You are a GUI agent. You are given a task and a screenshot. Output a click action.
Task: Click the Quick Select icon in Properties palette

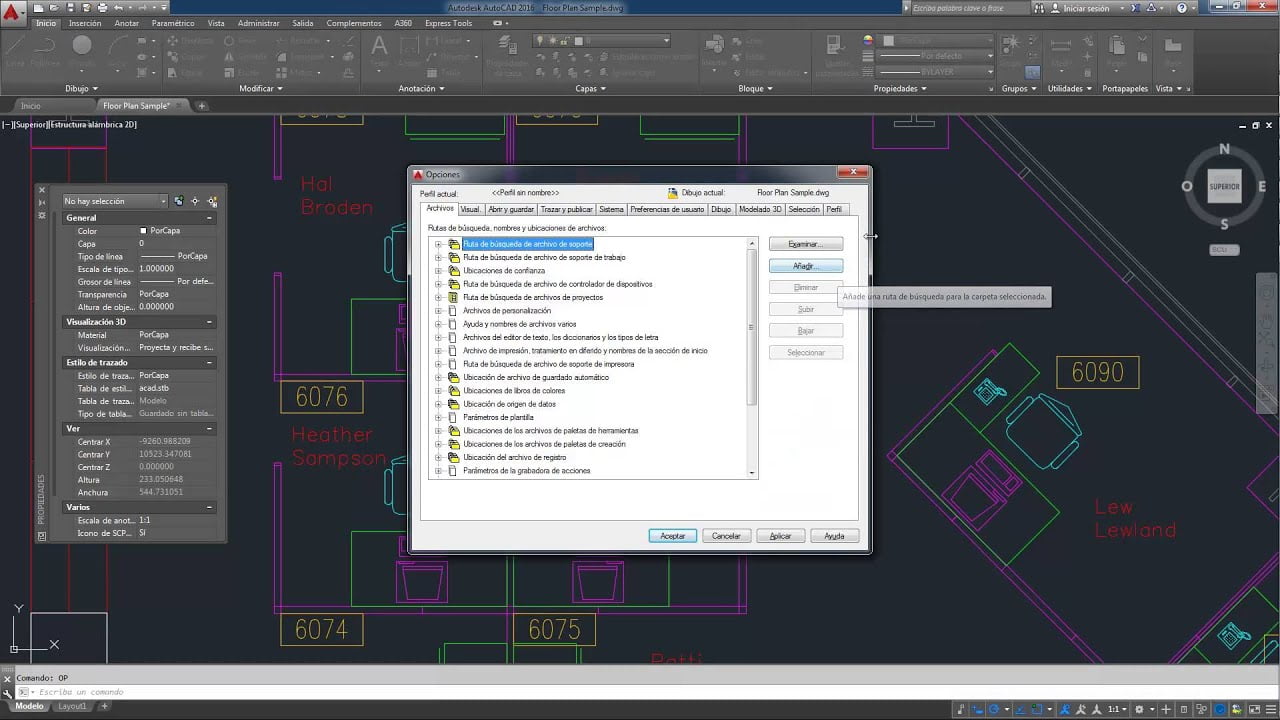[x=212, y=201]
